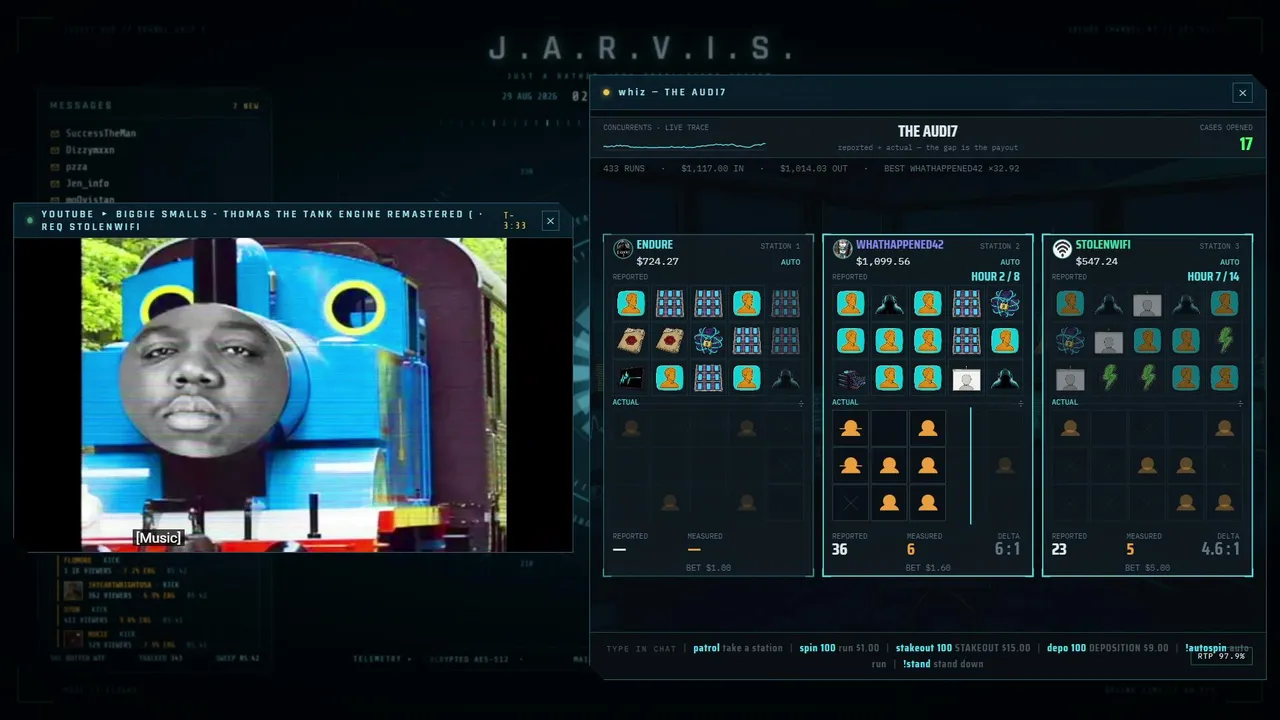The width and height of the screenshot is (1280, 720).
Task: Click the stakeout 100 chat command
Action: pos(924,648)
